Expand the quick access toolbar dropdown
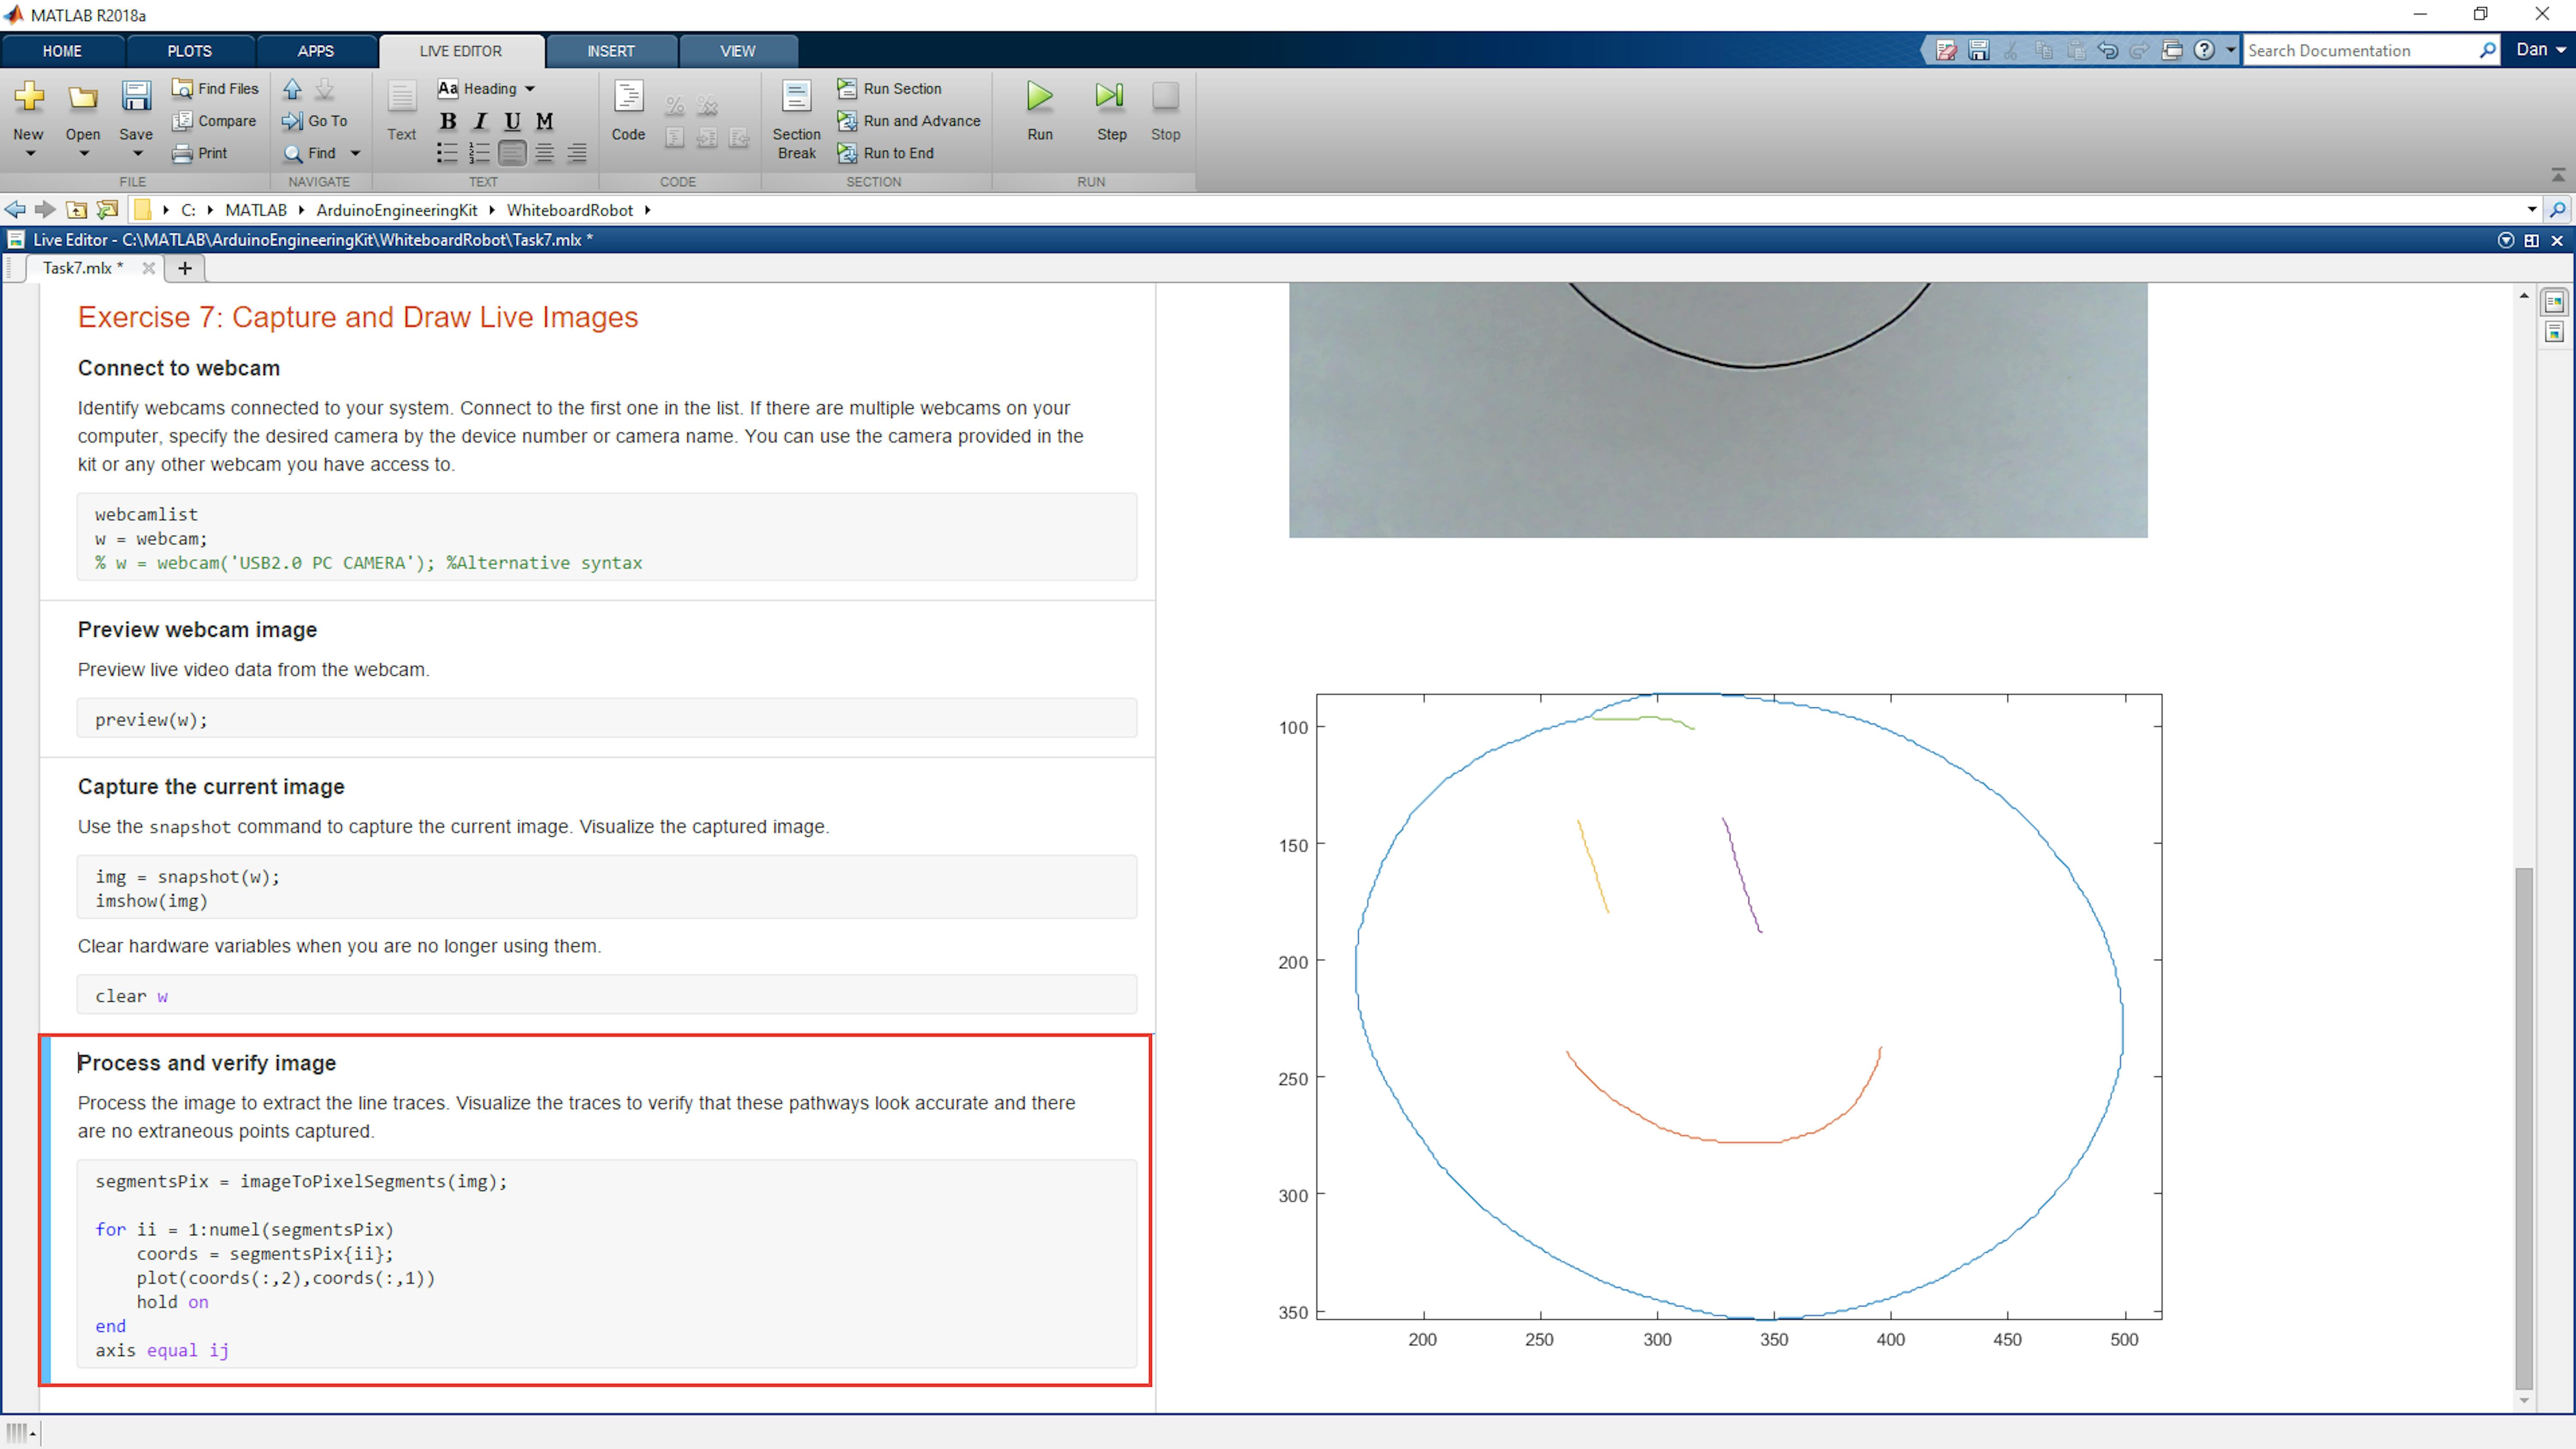Image resolution: width=2576 pixels, height=1449 pixels. pyautogui.click(x=2230, y=50)
